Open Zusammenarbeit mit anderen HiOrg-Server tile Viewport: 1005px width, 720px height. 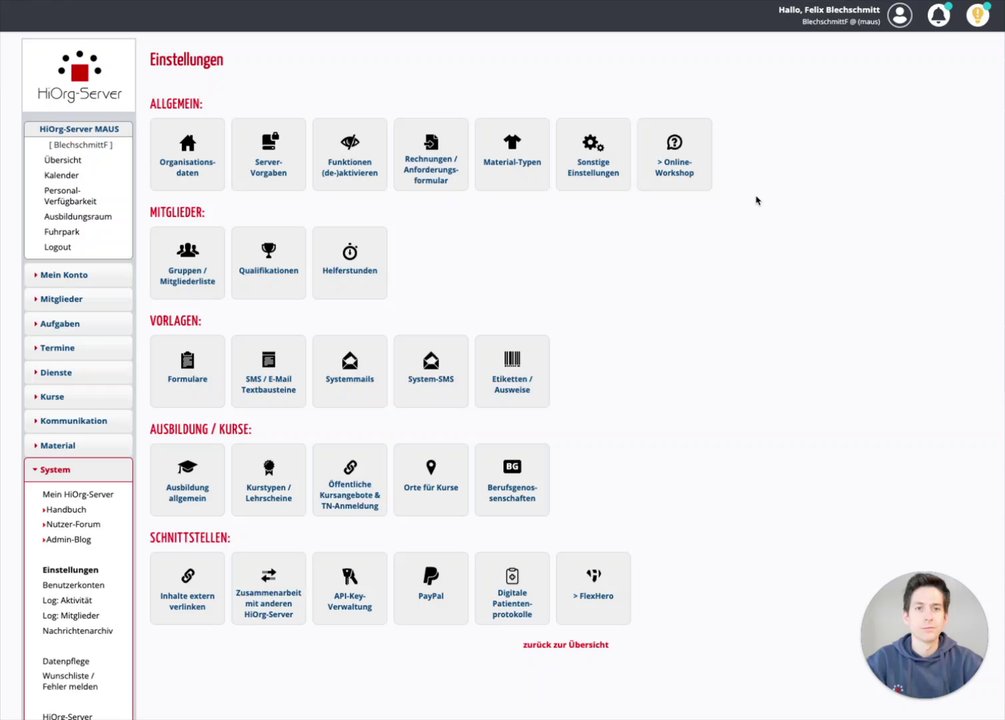pos(269,588)
